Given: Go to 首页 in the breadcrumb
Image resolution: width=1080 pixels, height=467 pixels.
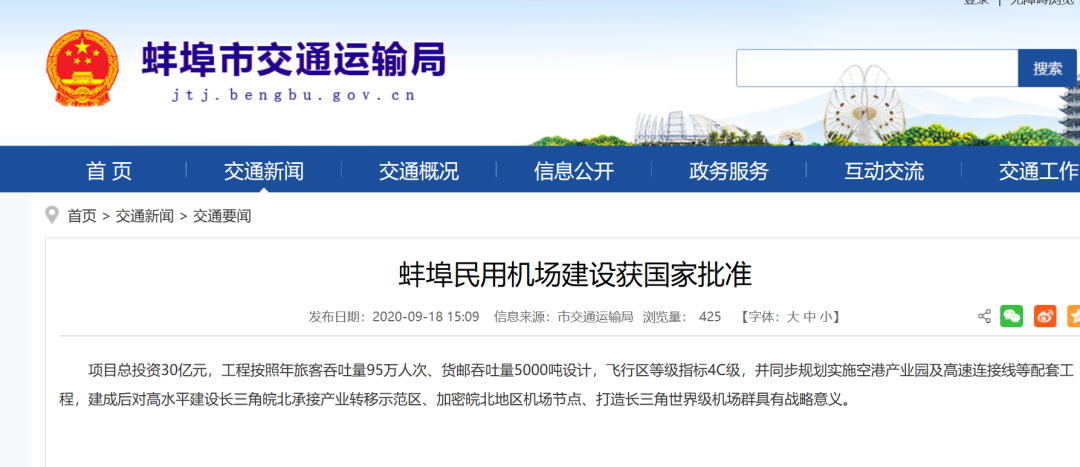Looking at the screenshot, I should tap(82, 216).
